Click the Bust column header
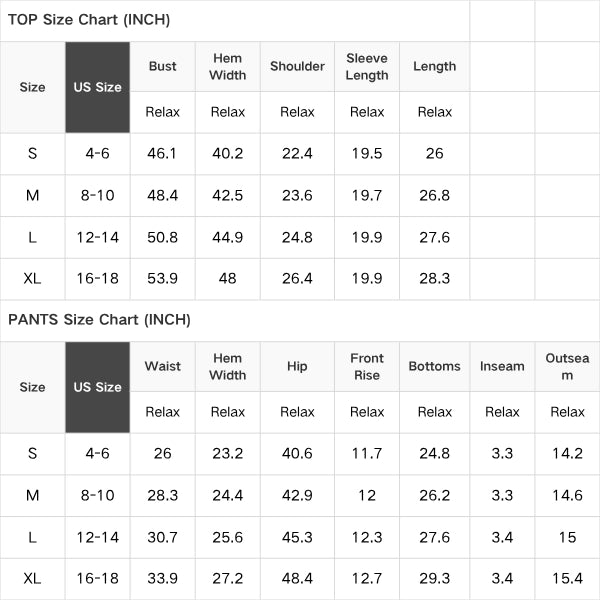600x600 pixels. [163, 66]
